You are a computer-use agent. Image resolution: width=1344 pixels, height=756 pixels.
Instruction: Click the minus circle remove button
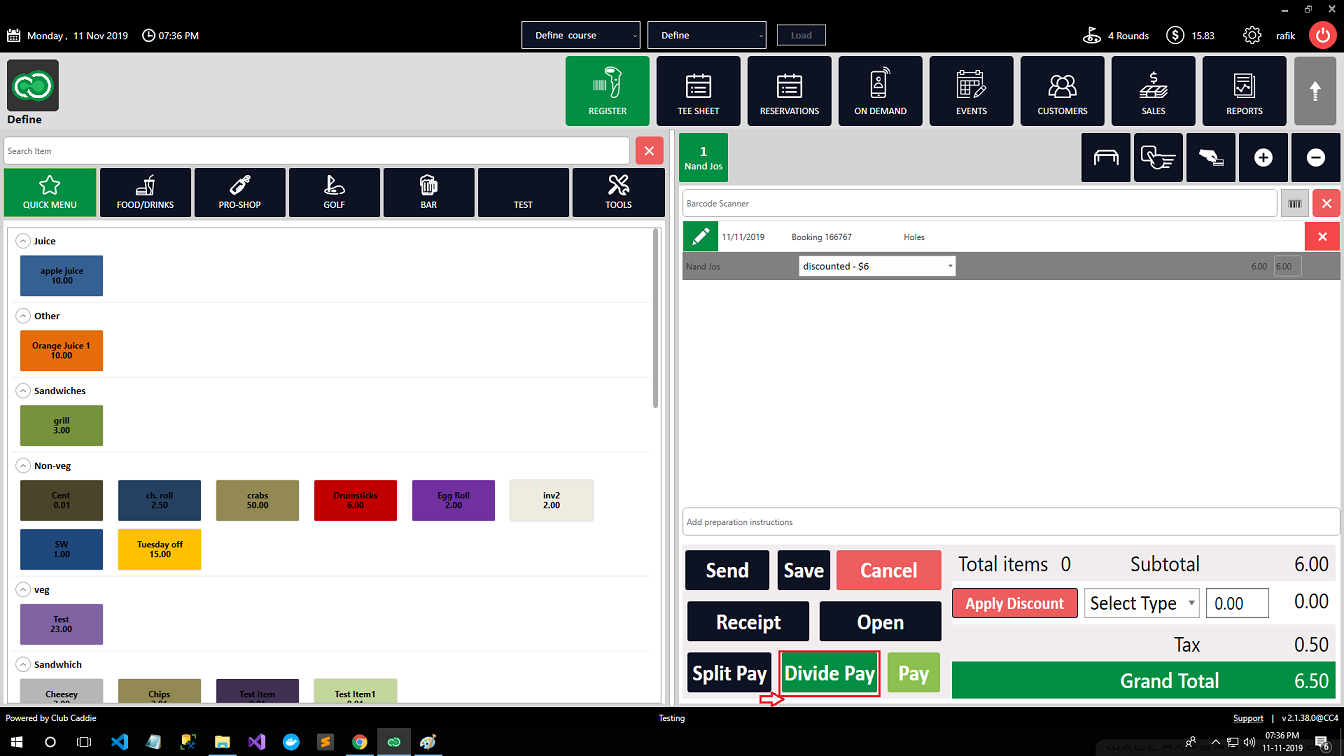1316,158
